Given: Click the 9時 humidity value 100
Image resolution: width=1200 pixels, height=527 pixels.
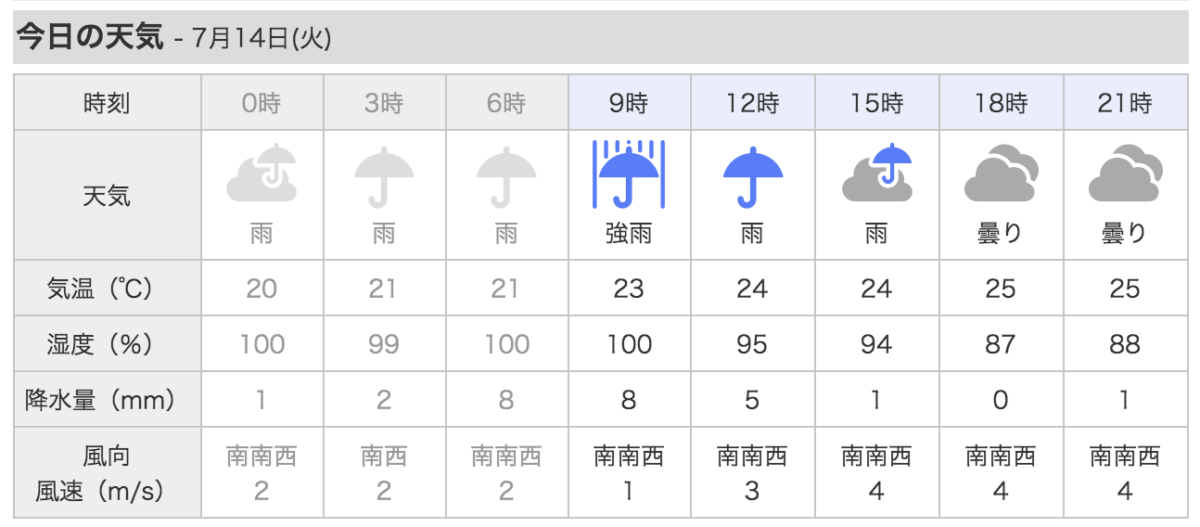Looking at the screenshot, I should [629, 345].
